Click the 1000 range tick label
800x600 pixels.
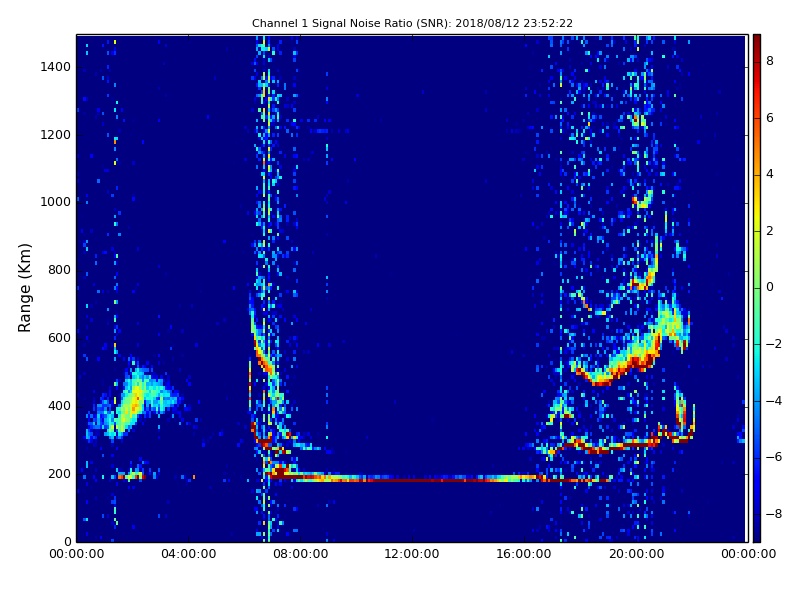coord(56,202)
